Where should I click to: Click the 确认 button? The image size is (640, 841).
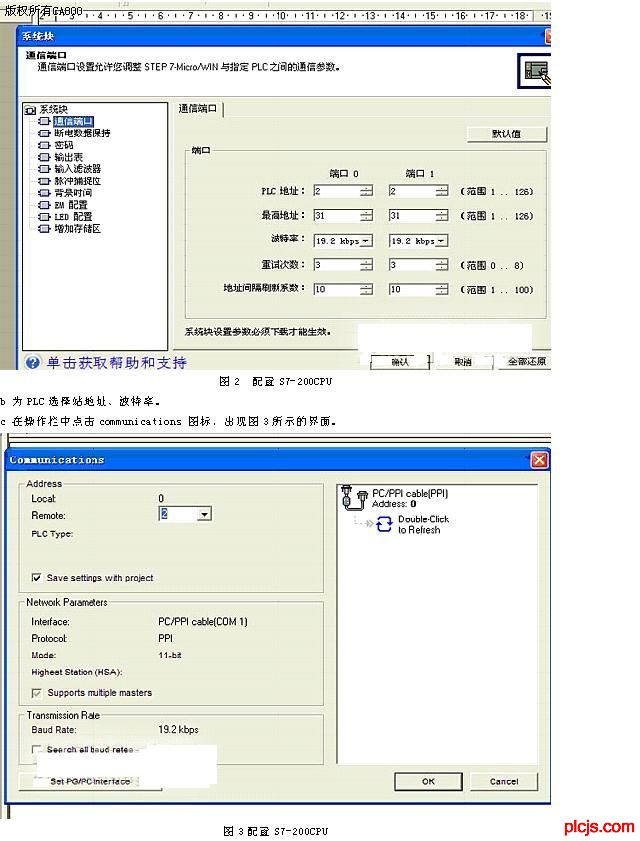tap(400, 362)
